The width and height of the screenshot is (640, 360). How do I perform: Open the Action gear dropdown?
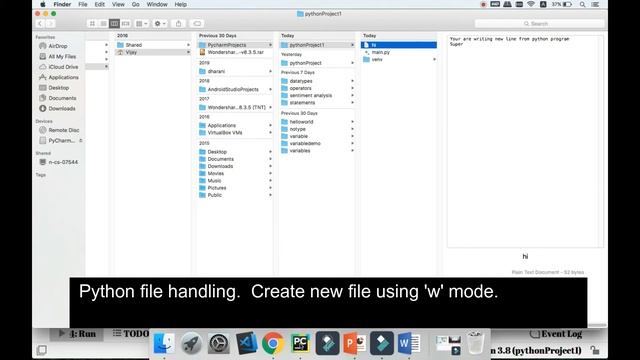(x=160, y=24)
